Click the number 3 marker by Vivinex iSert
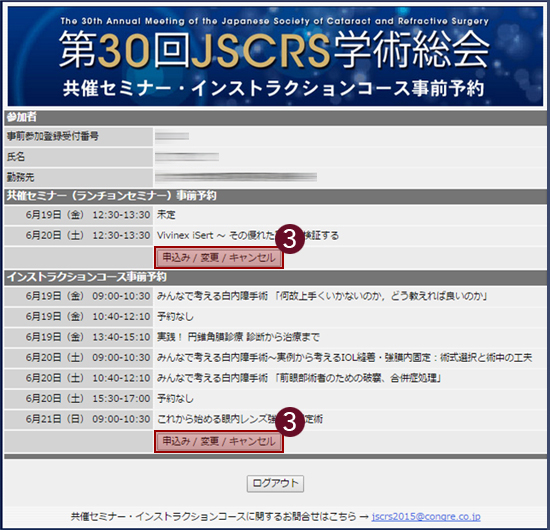This screenshot has width=550, height=530. pos(290,239)
